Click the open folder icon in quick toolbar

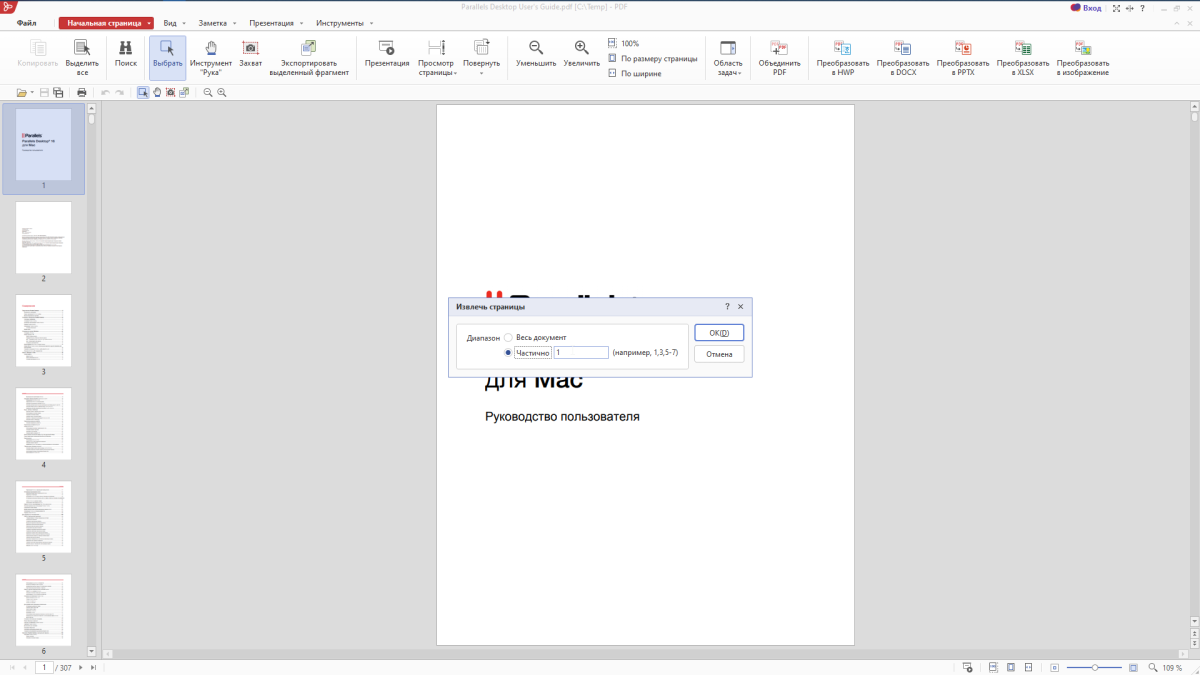(x=21, y=92)
